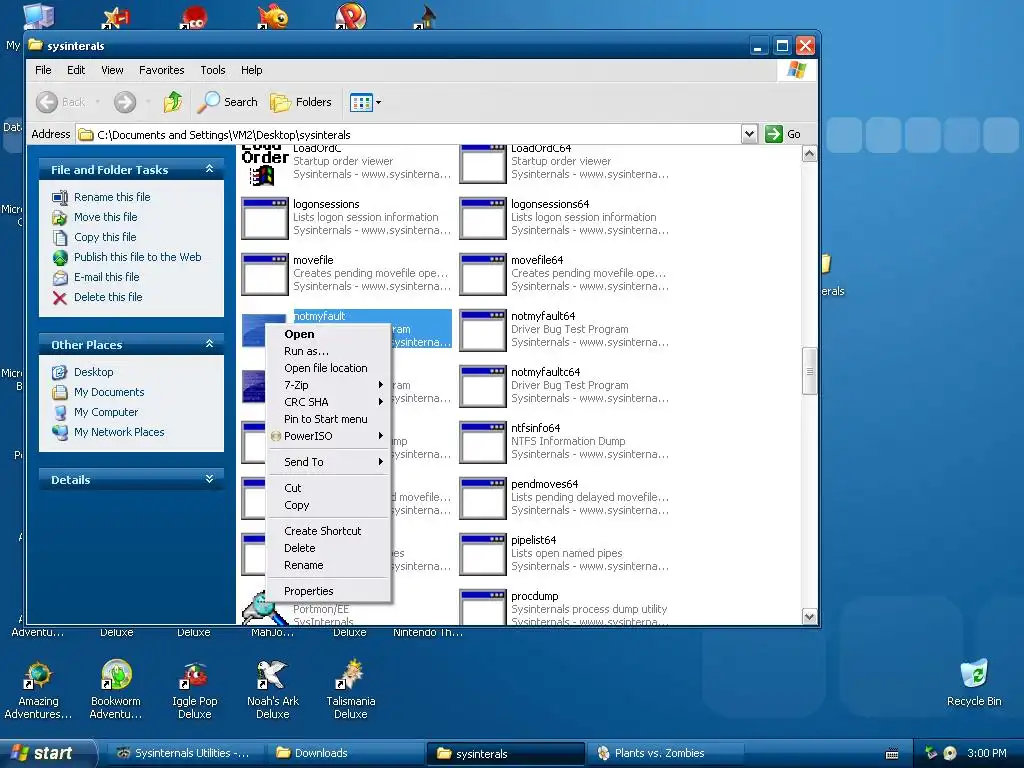Click the green Go button
The width and height of the screenshot is (1024, 768).
pyautogui.click(x=783, y=134)
